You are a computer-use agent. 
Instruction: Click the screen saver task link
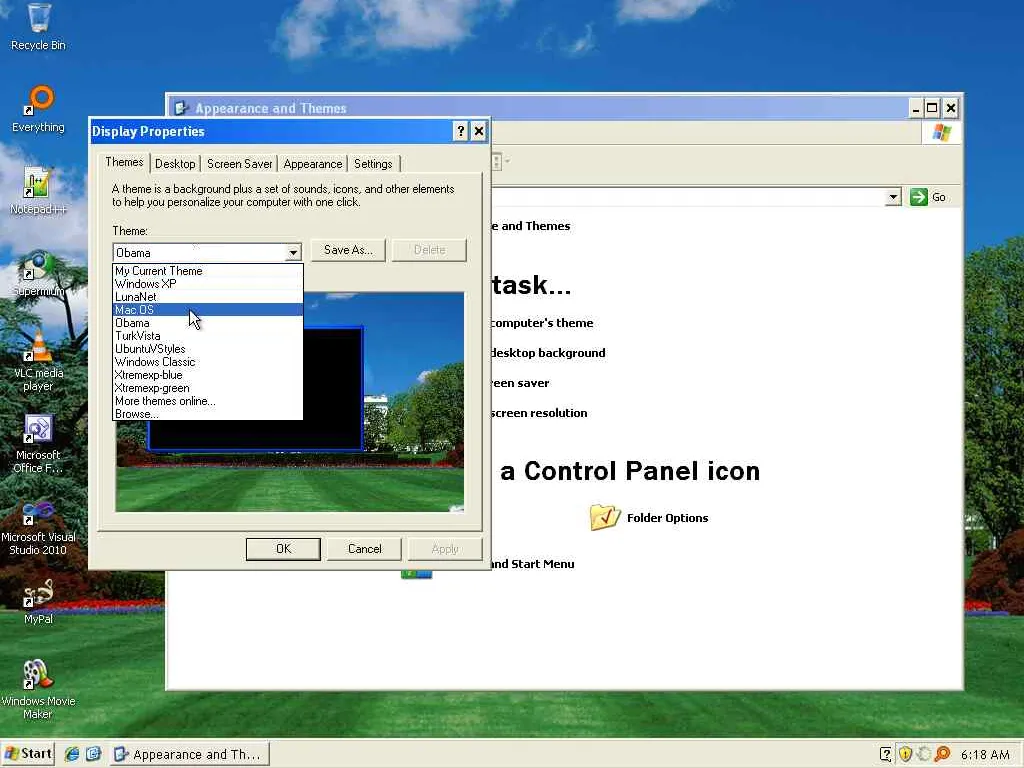(x=520, y=383)
